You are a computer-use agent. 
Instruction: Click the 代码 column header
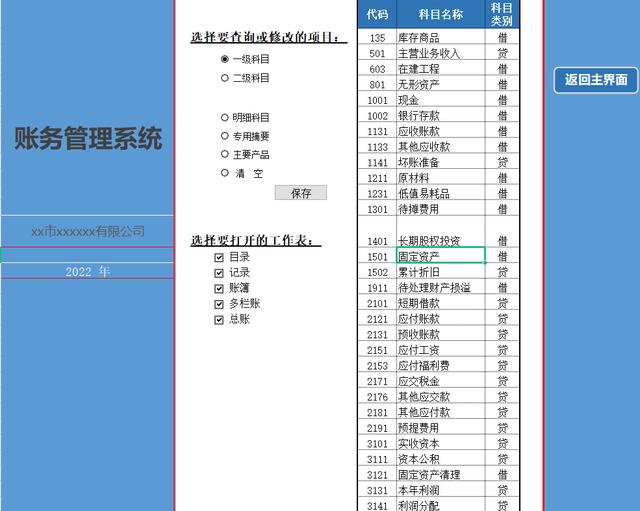coord(377,14)
